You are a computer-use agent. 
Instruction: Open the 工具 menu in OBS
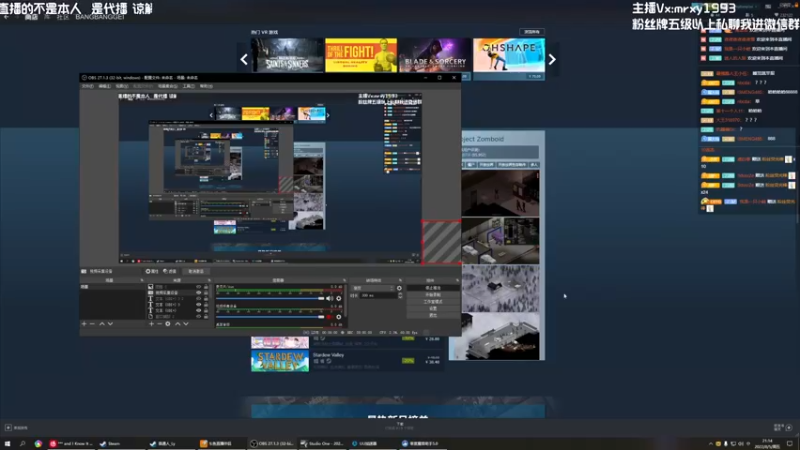coord(189,86)
